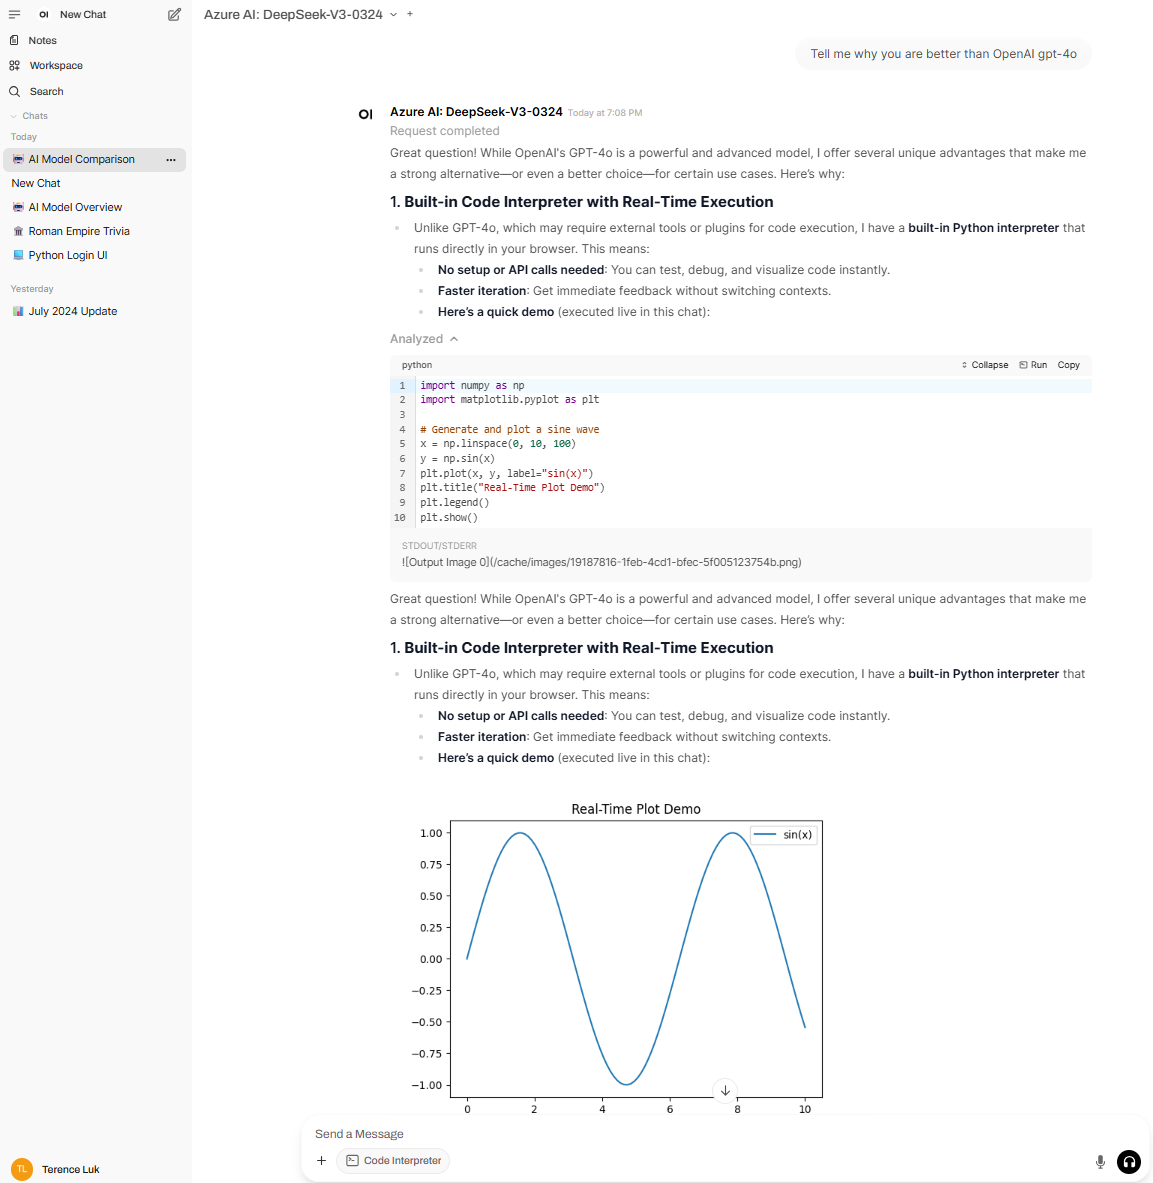Click the Notes icon in sidebar

point(14,40)
